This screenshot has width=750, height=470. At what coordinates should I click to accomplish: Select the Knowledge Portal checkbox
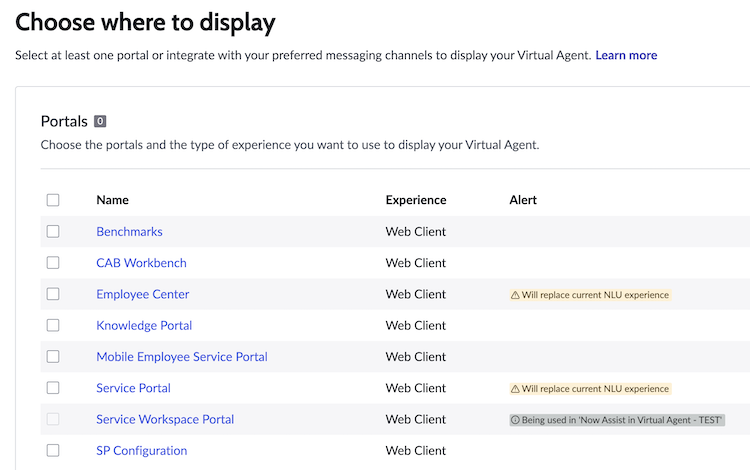53,325
